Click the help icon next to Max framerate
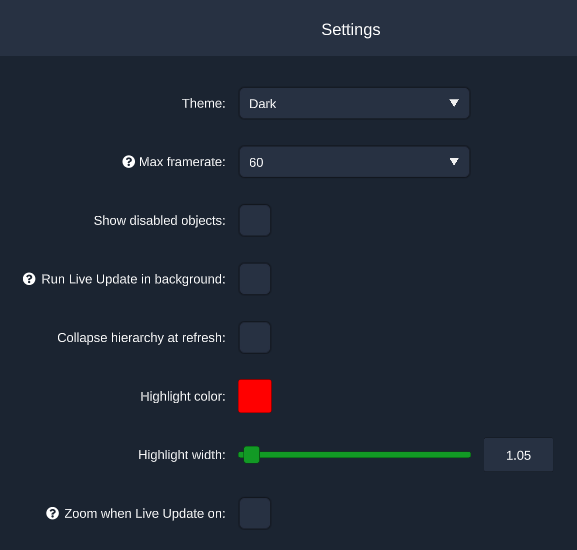Viewport: 577px width, 550px height. (128, 162)
